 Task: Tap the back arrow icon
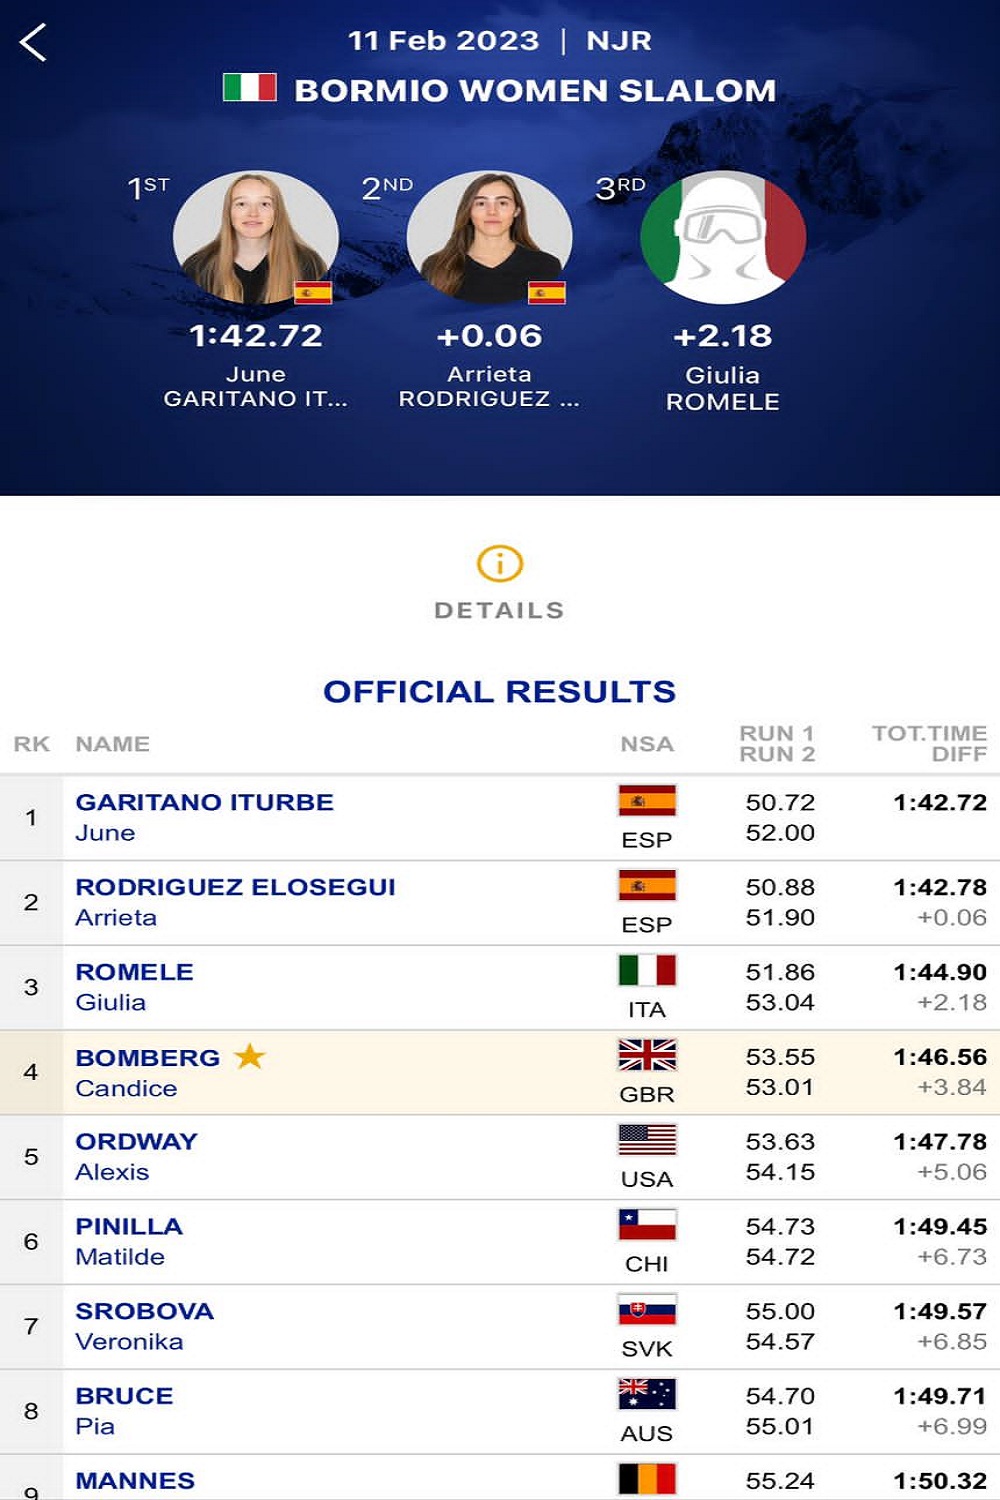click(x=33, y=42)
